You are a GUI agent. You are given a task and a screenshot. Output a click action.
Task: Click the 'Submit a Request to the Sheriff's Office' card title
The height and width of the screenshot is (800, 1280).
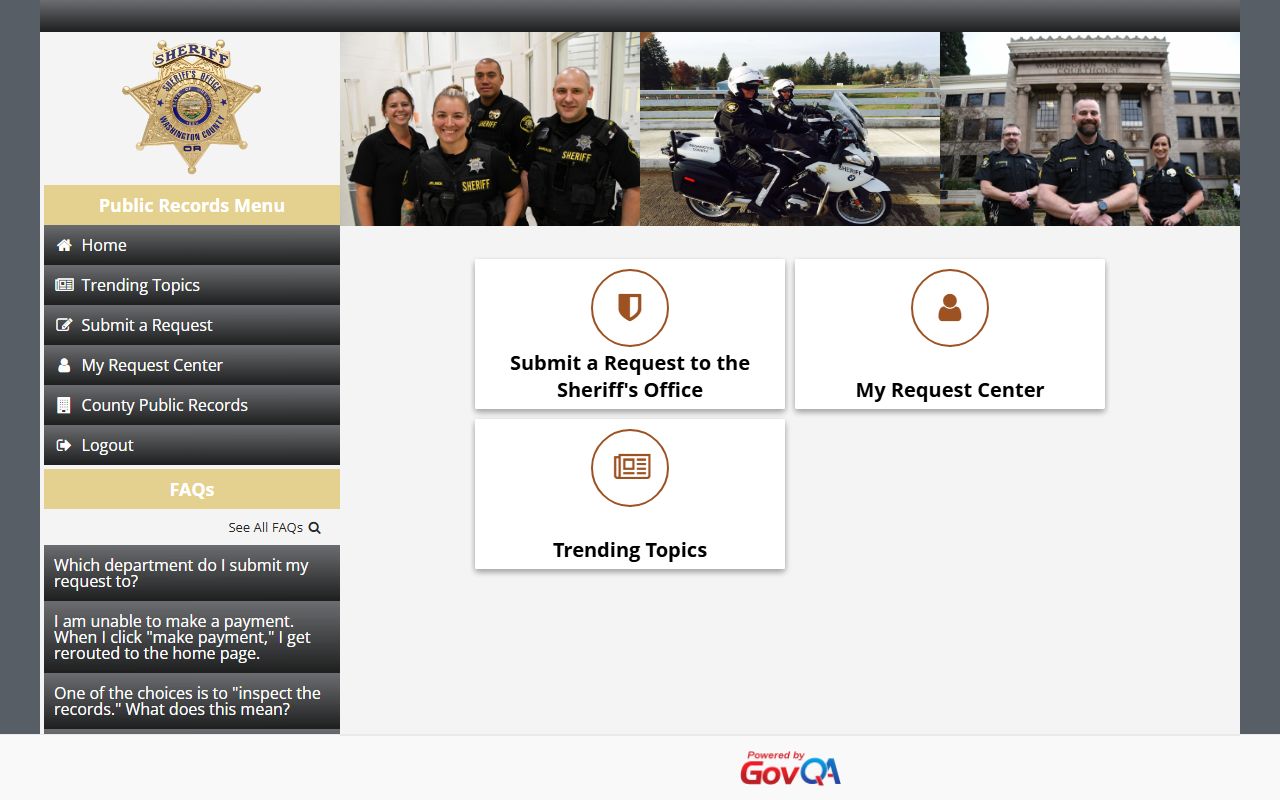(630, 376)
